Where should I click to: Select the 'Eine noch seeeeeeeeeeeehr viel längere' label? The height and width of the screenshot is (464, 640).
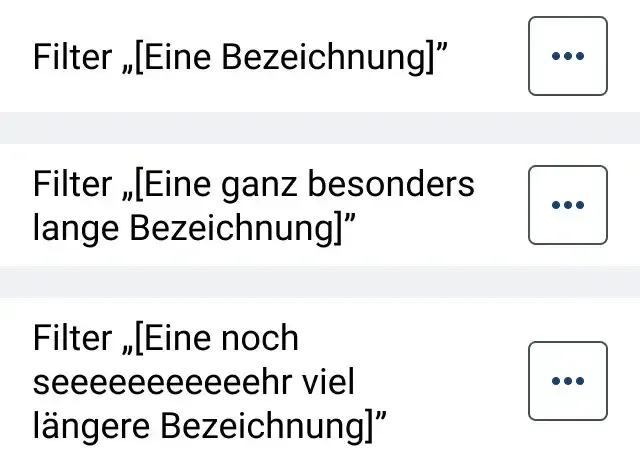click(x=209, y=382)
